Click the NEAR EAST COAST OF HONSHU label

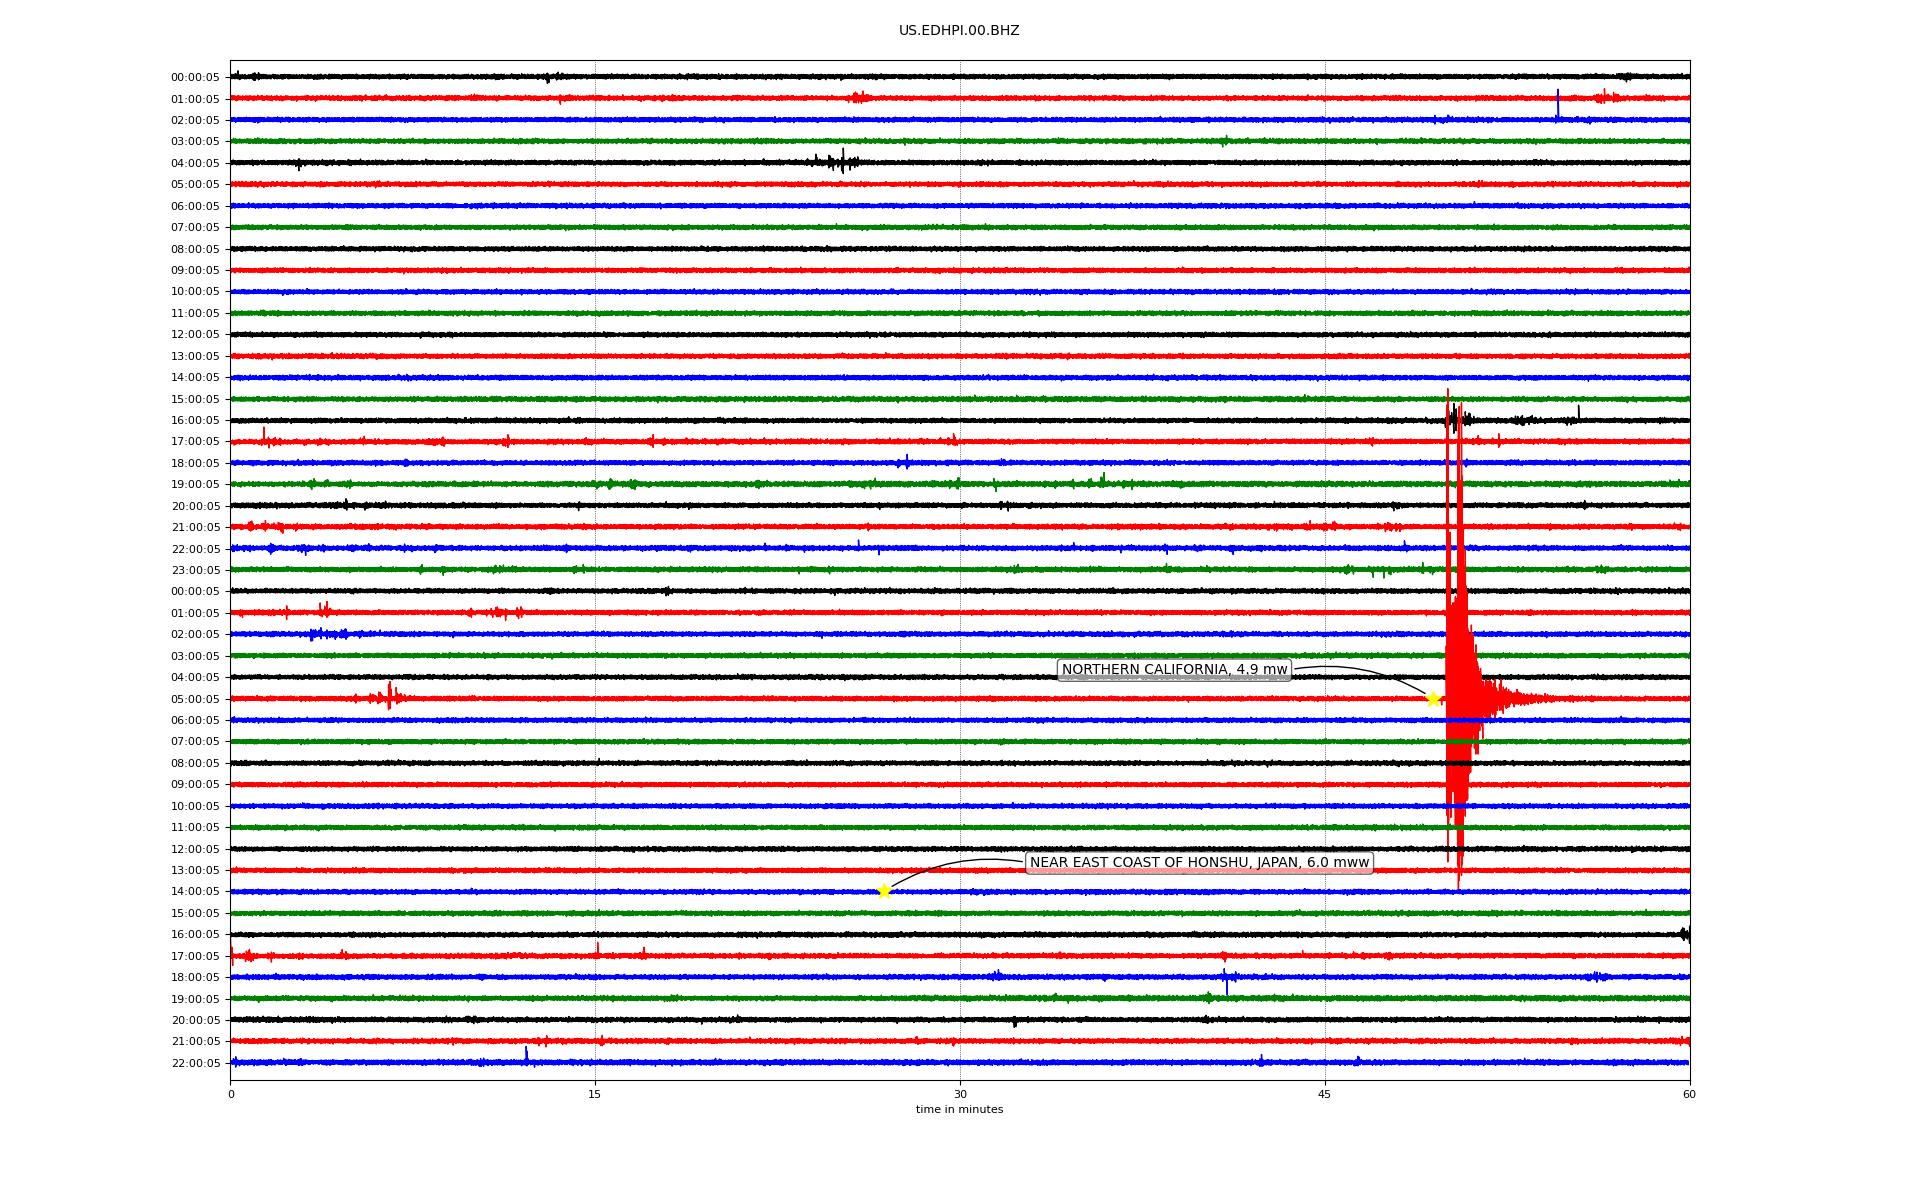[1199, 863]
